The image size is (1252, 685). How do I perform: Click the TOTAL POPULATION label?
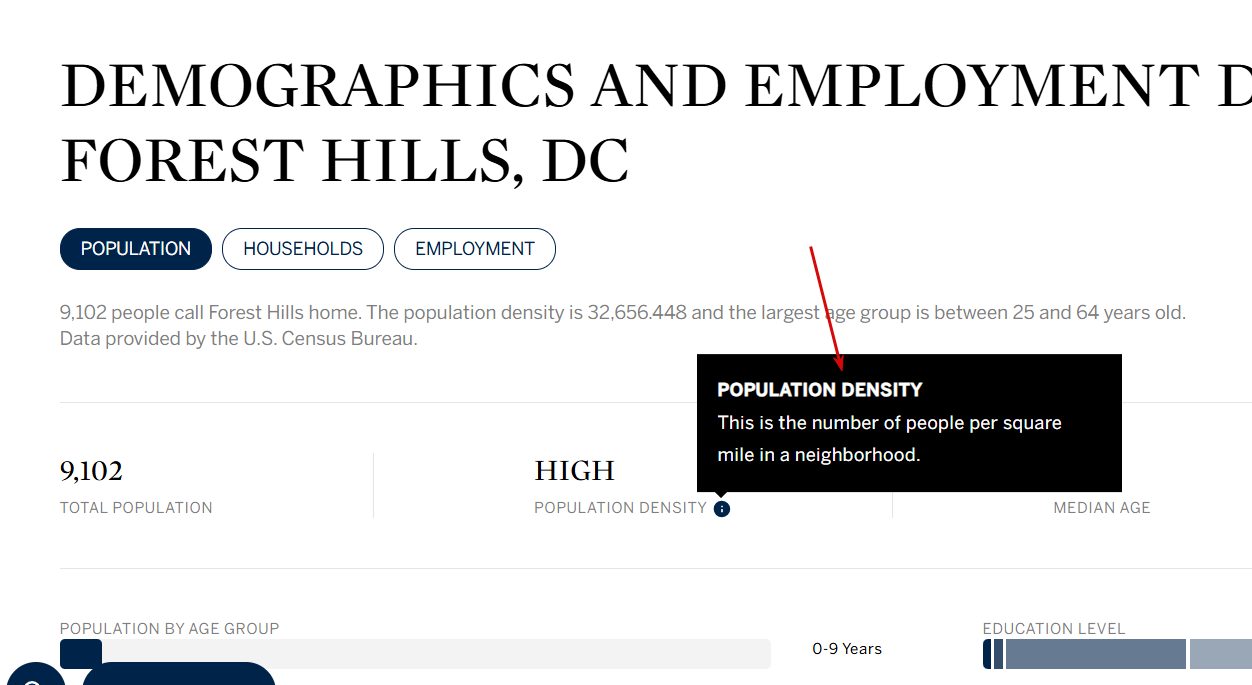[x=136, y=508]
